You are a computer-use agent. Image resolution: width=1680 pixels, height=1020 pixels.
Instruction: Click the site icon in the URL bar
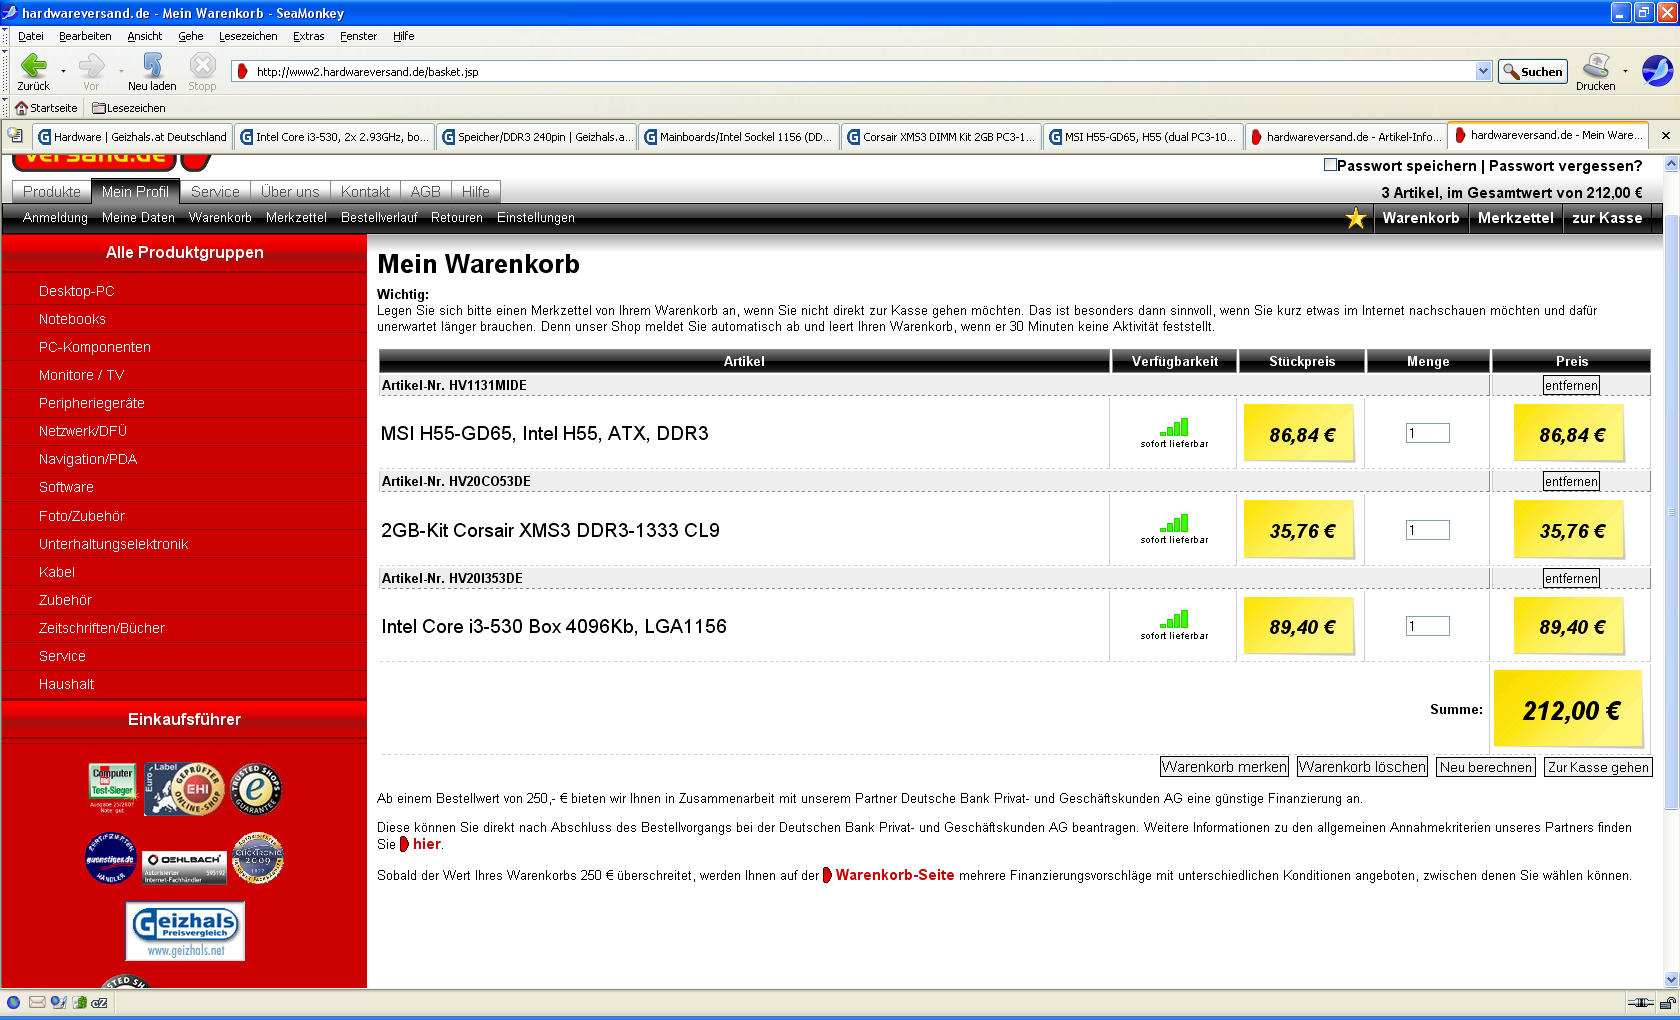point(242,71)
